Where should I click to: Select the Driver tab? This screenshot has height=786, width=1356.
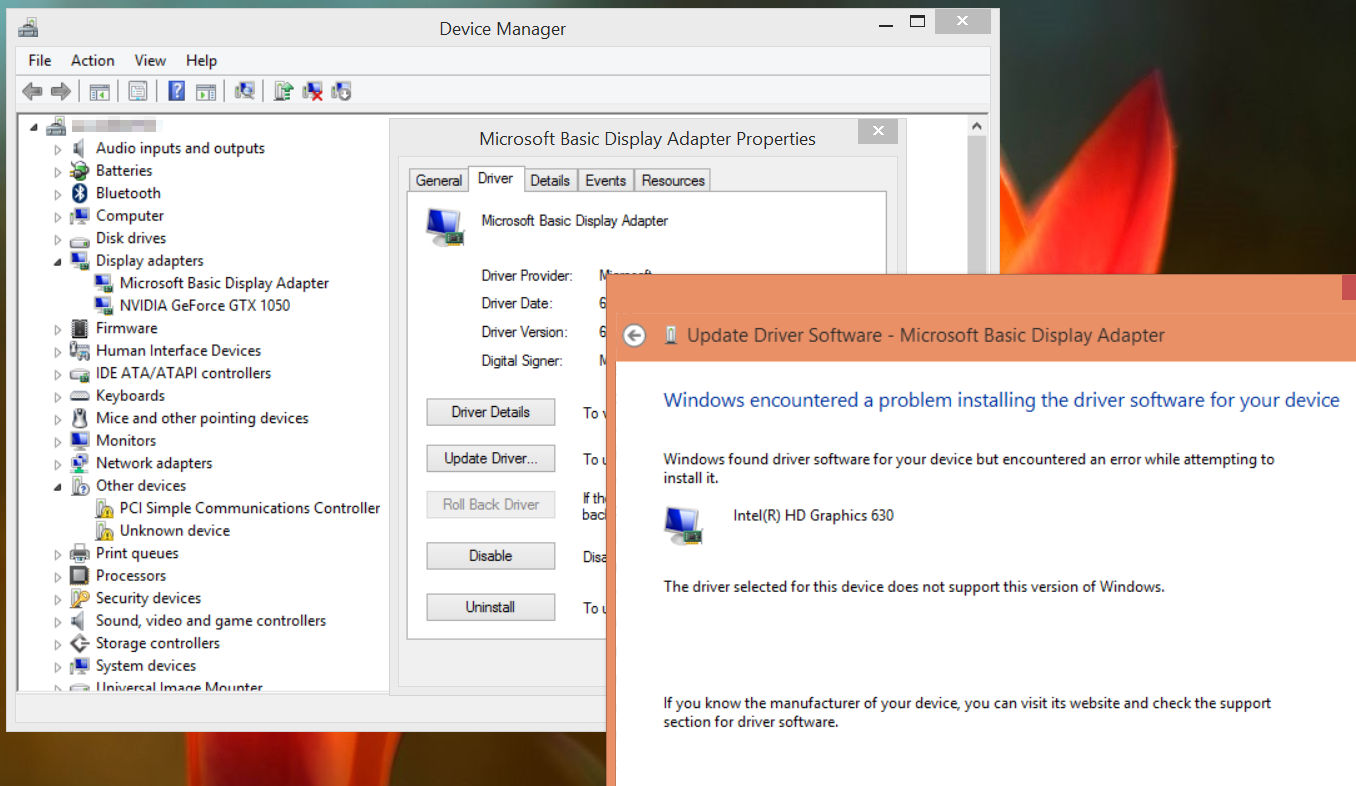pos(495,178)
